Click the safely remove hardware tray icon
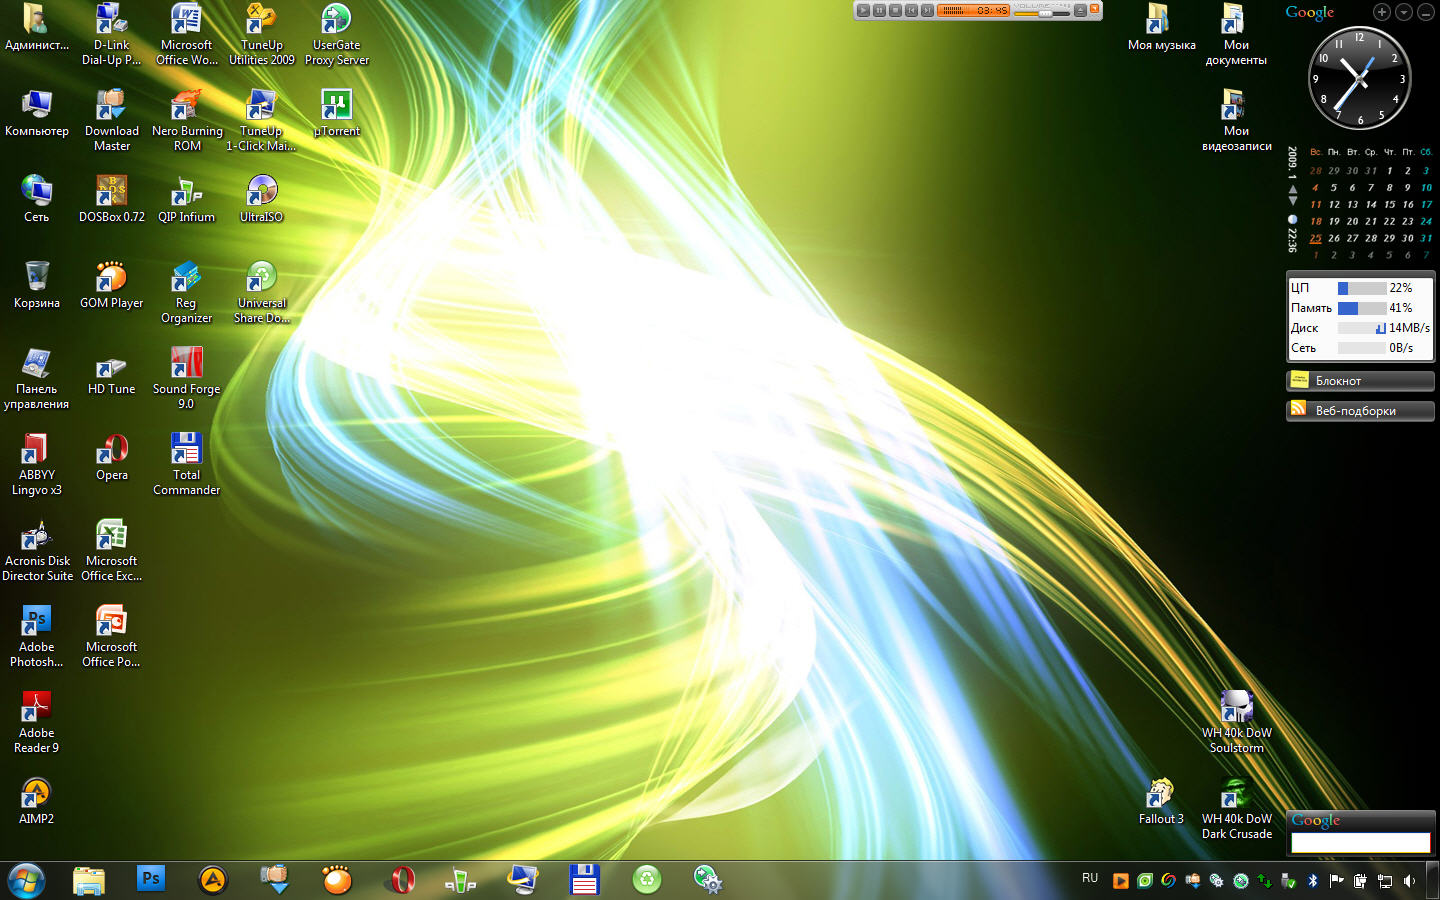 pos(1288,881)
